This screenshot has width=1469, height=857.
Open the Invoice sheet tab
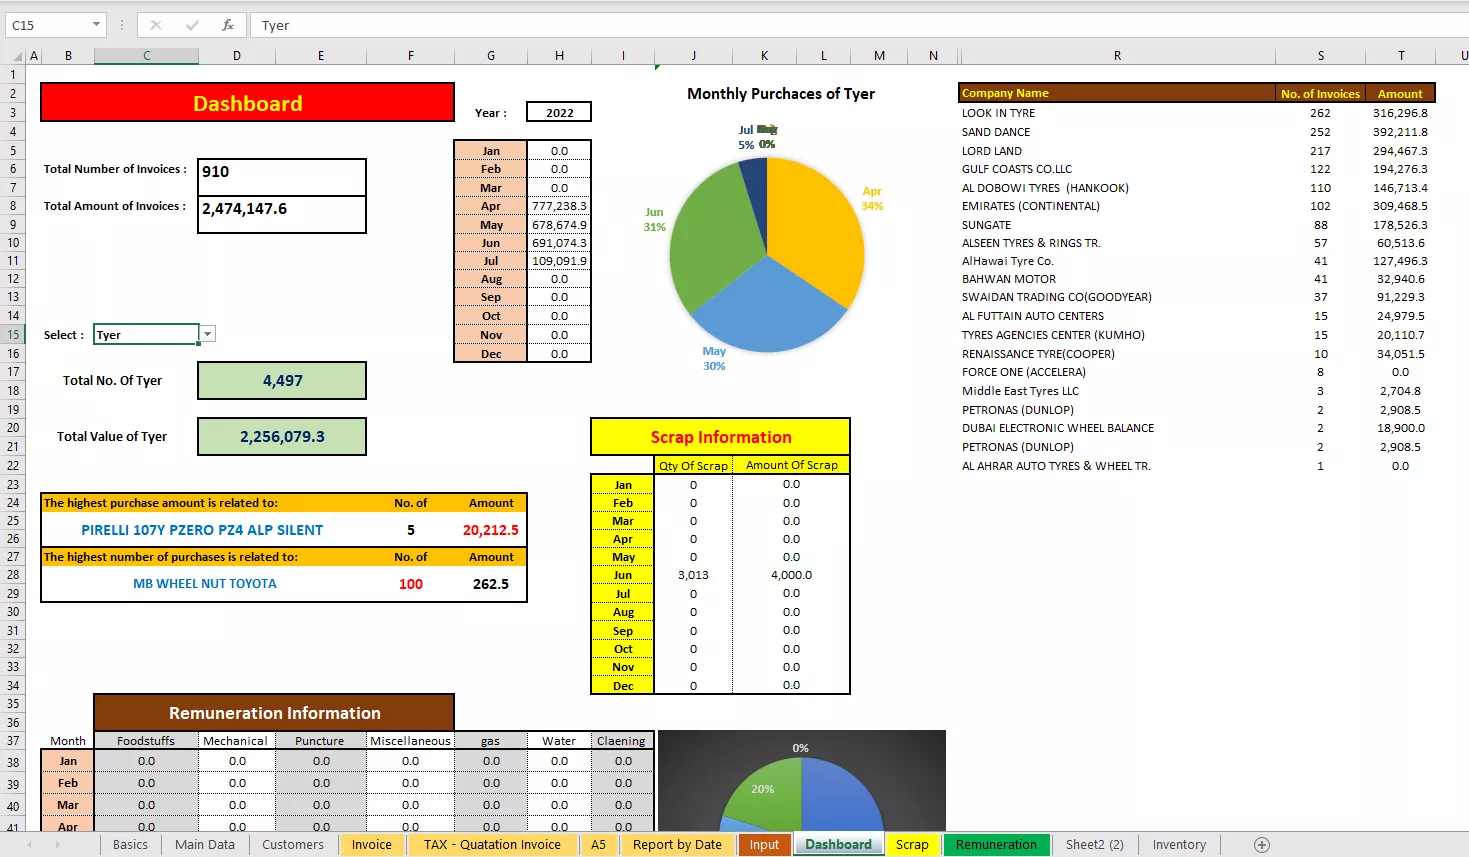(372, 845)
